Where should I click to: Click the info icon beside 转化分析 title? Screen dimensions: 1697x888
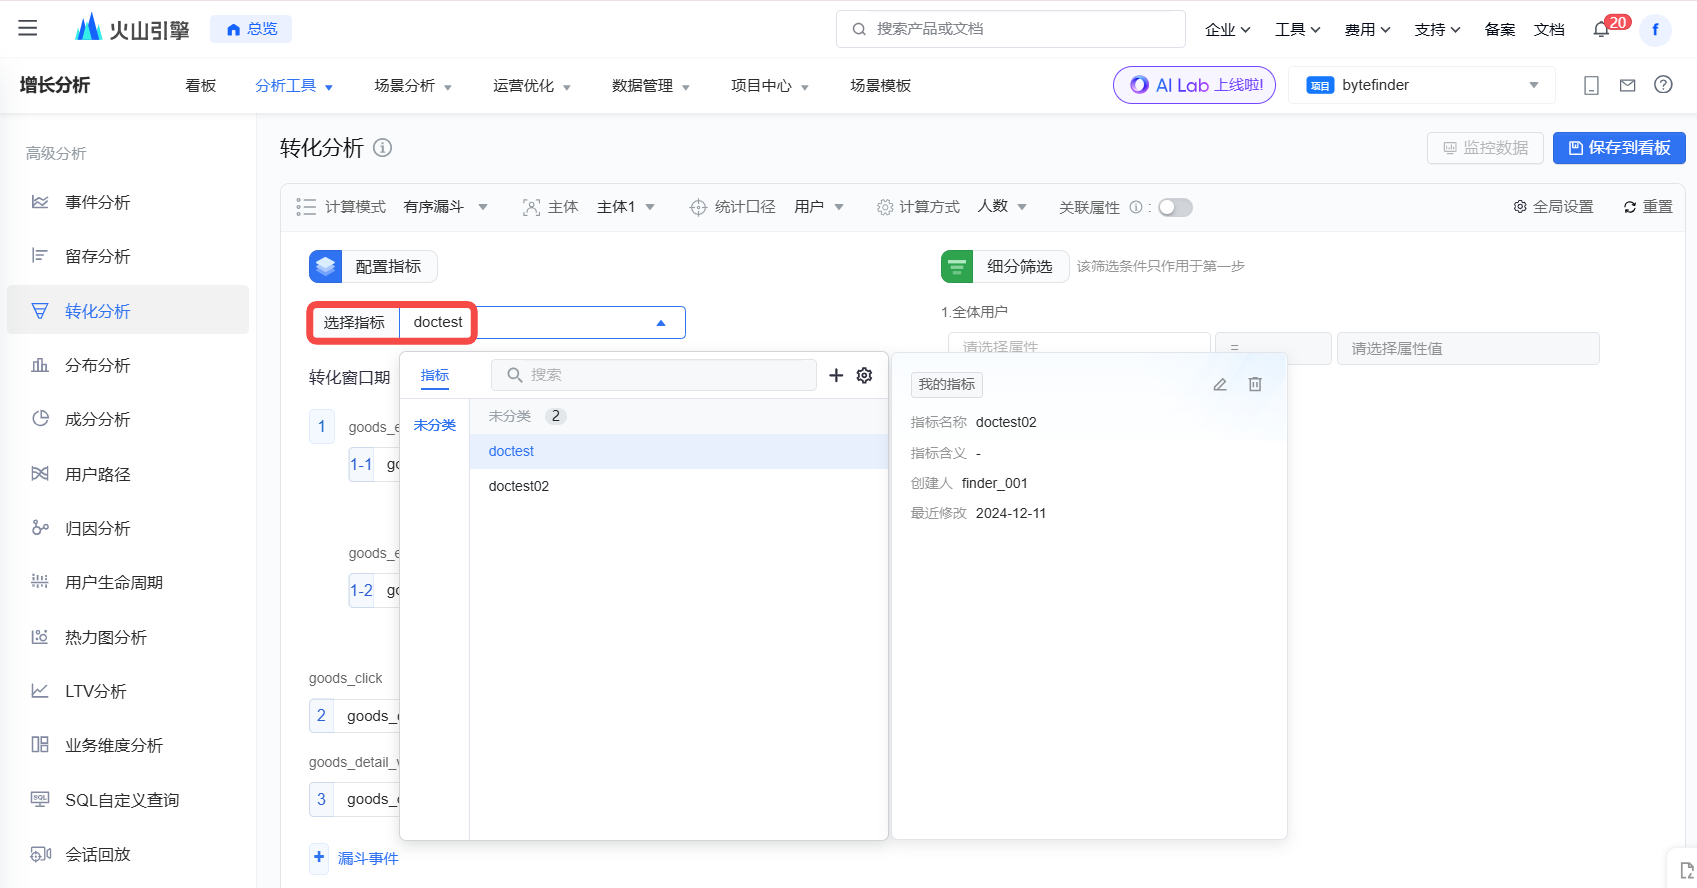click(382, 148)
